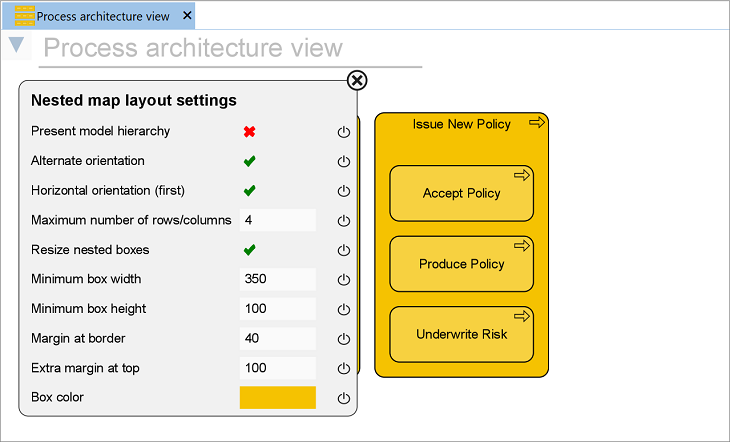Image resolution: width=730 pixels, height=442 pixels.
Task: Click the power icon for Present model hierarchy
Action: [344, 132]
